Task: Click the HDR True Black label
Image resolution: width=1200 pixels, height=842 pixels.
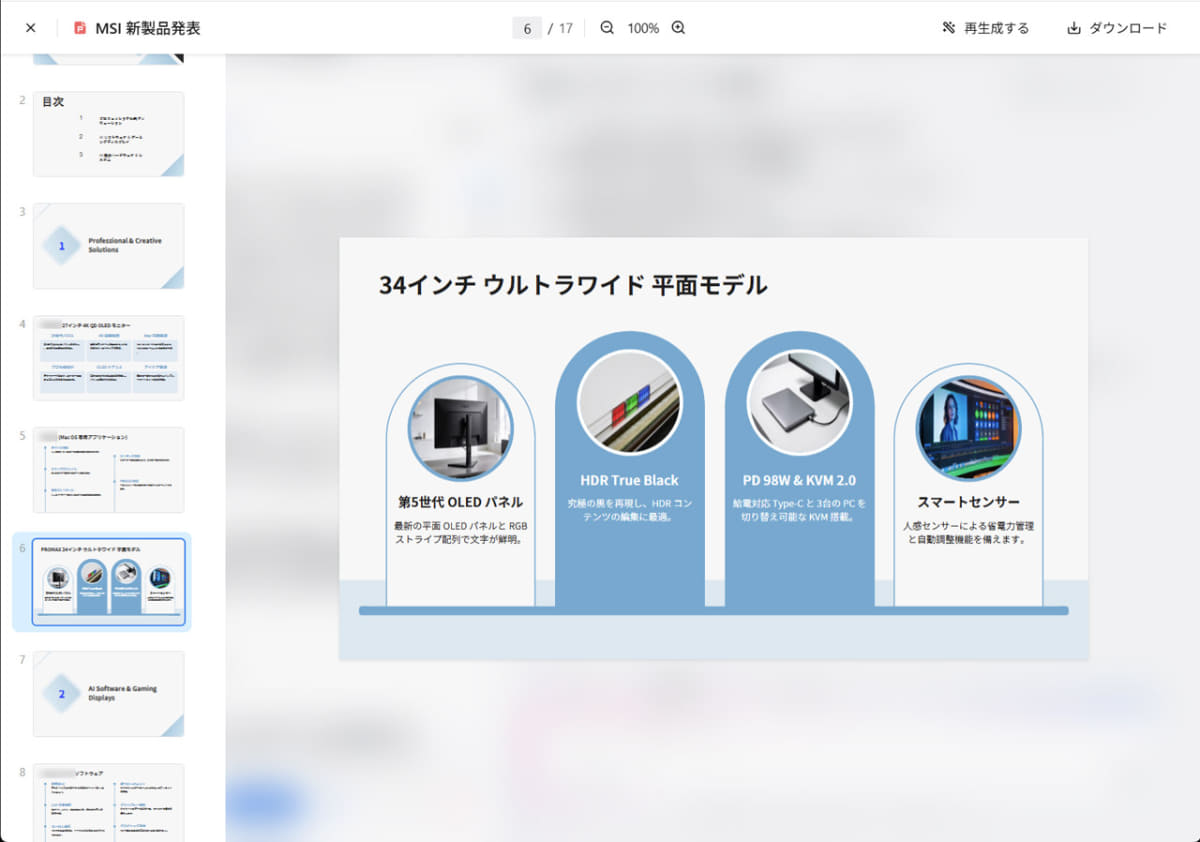Action: coord(629,480)
